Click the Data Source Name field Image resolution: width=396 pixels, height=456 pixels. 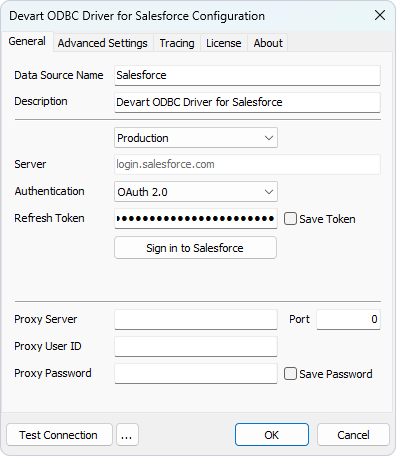tap(247, 75)
